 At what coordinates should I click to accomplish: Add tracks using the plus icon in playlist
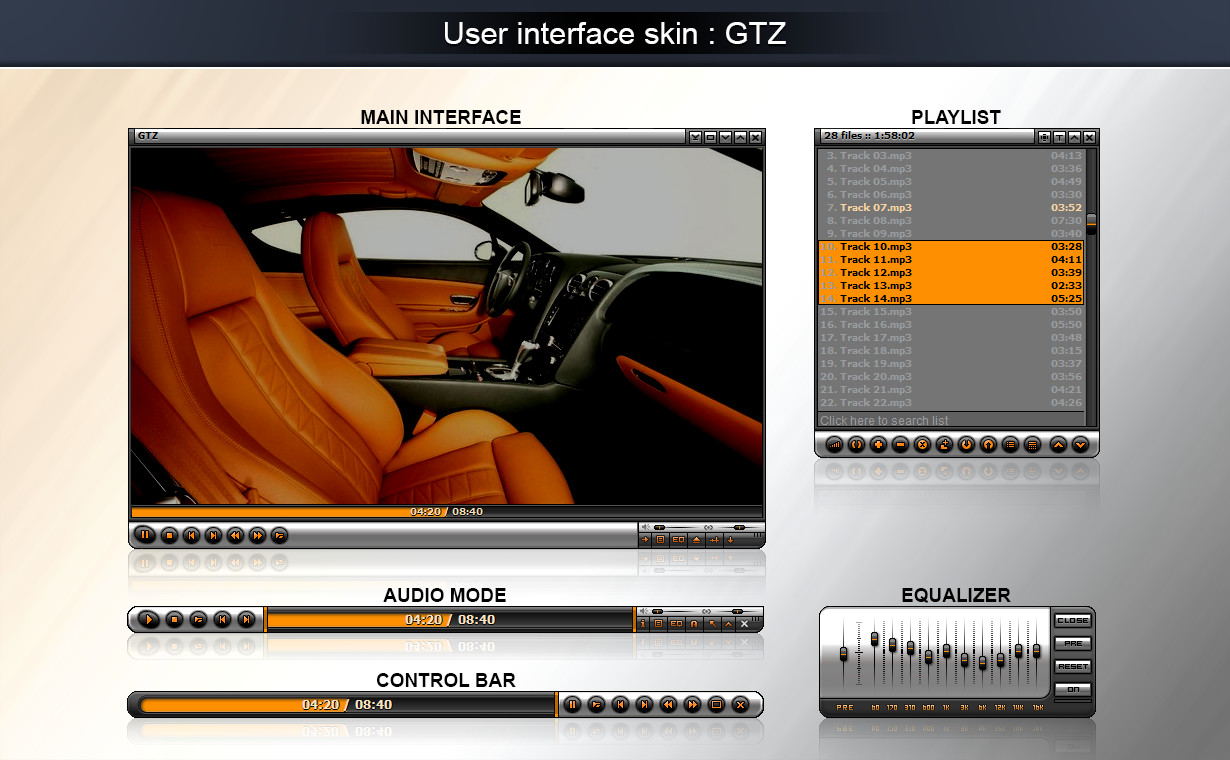tap(879, 445)
